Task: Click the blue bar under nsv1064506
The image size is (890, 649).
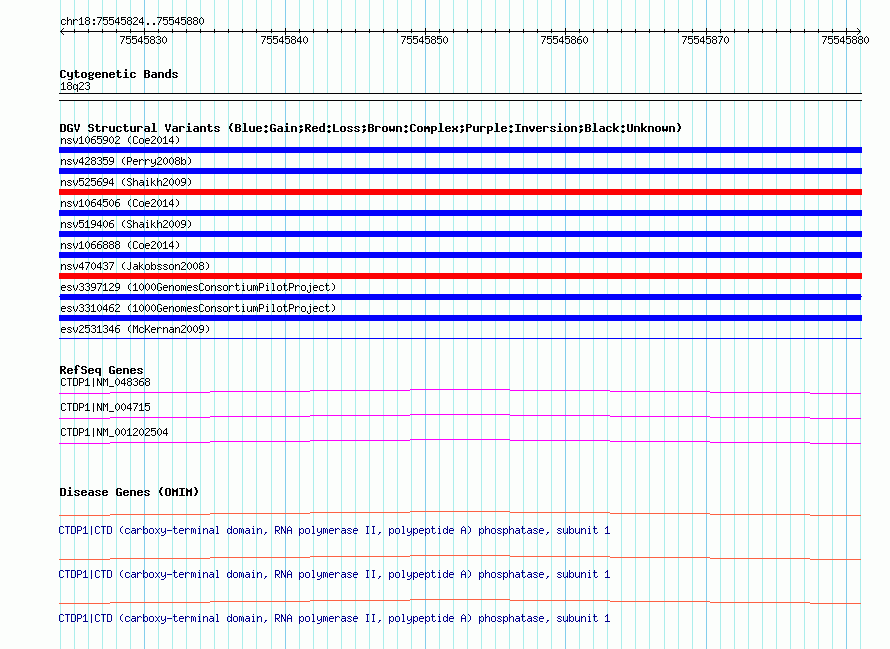Action: pyautogui.click(x=460, y=213)
